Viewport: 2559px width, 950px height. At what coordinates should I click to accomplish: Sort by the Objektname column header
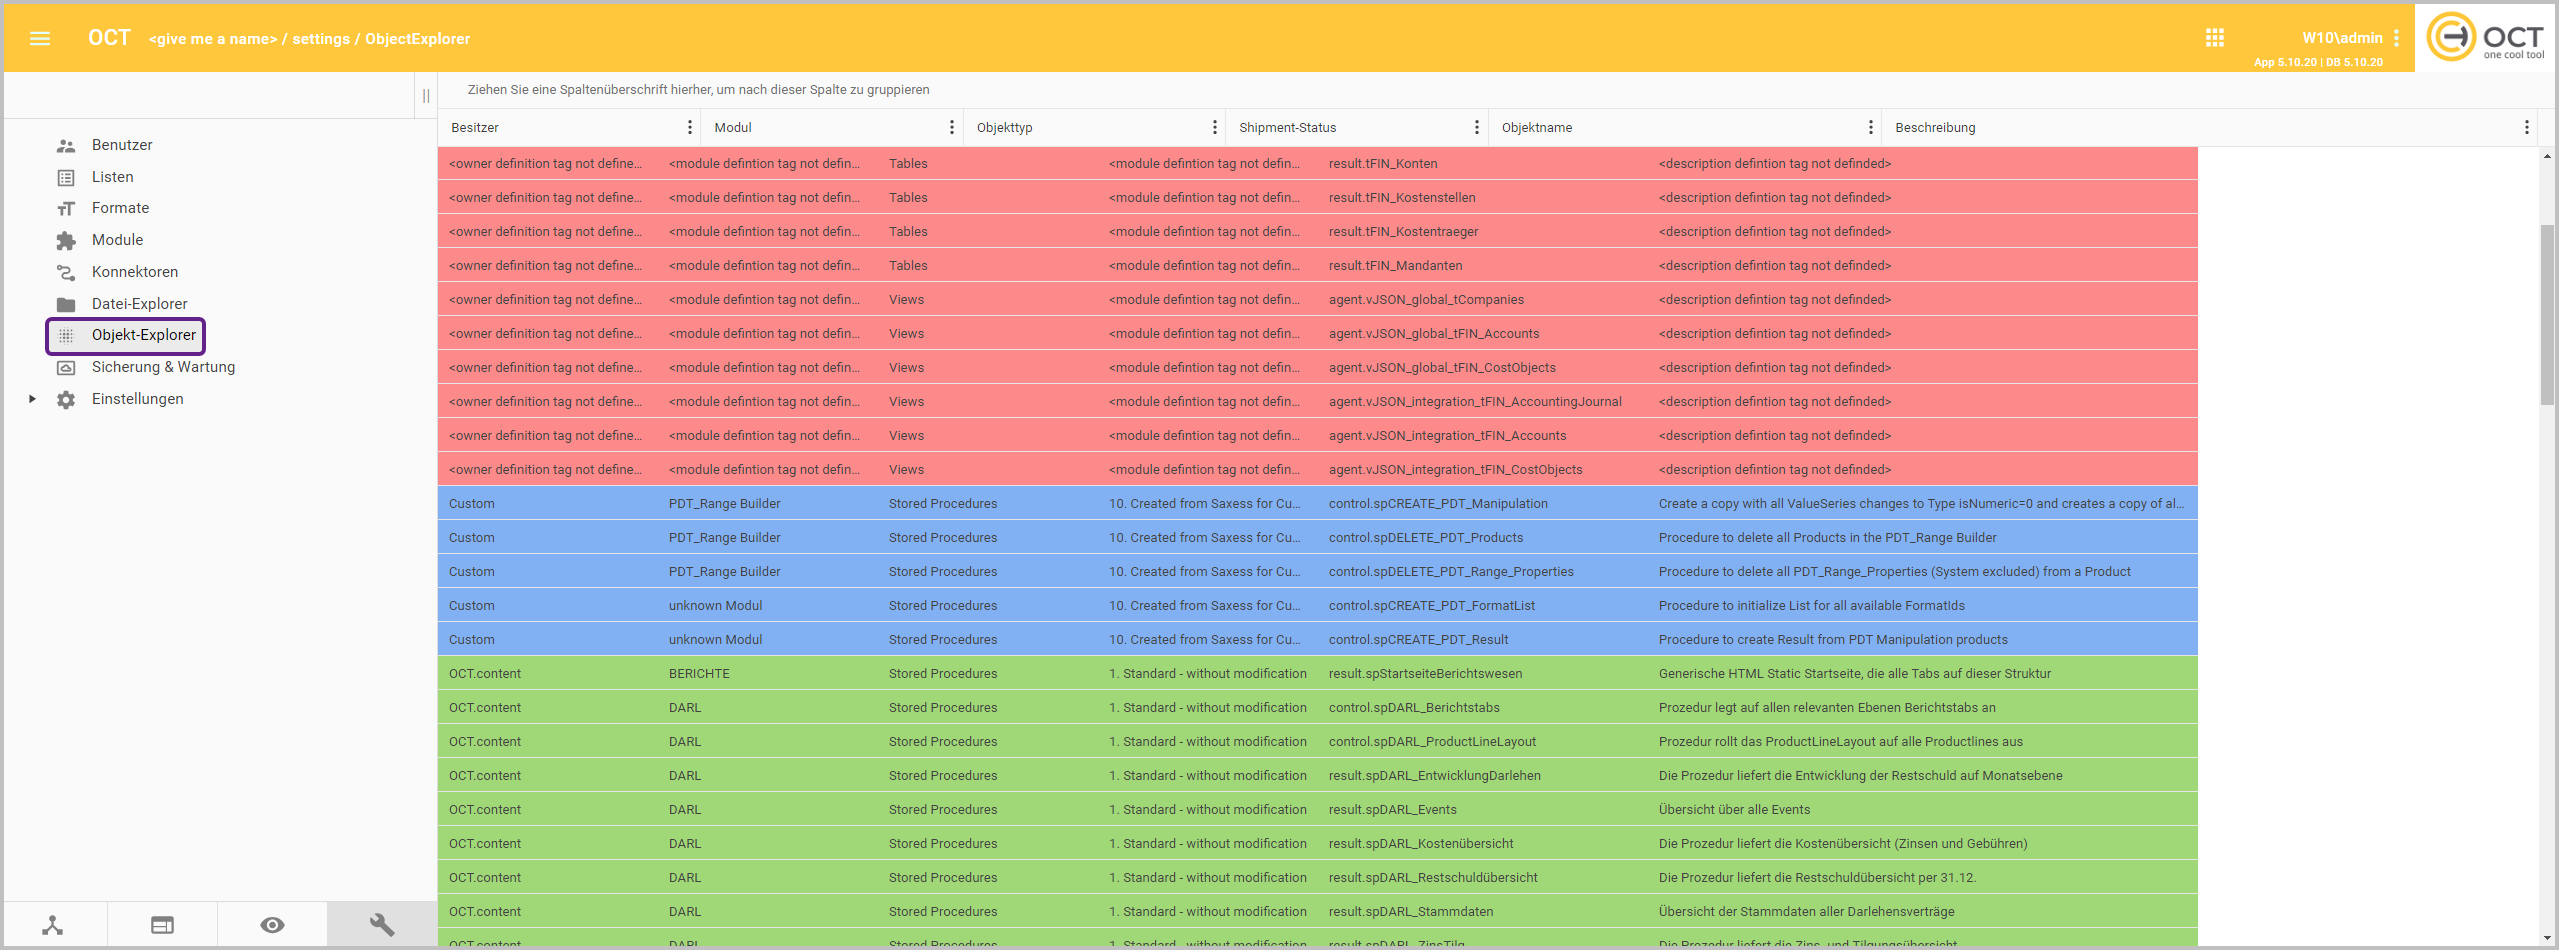pyautogui.click(x=1536, y=127)
